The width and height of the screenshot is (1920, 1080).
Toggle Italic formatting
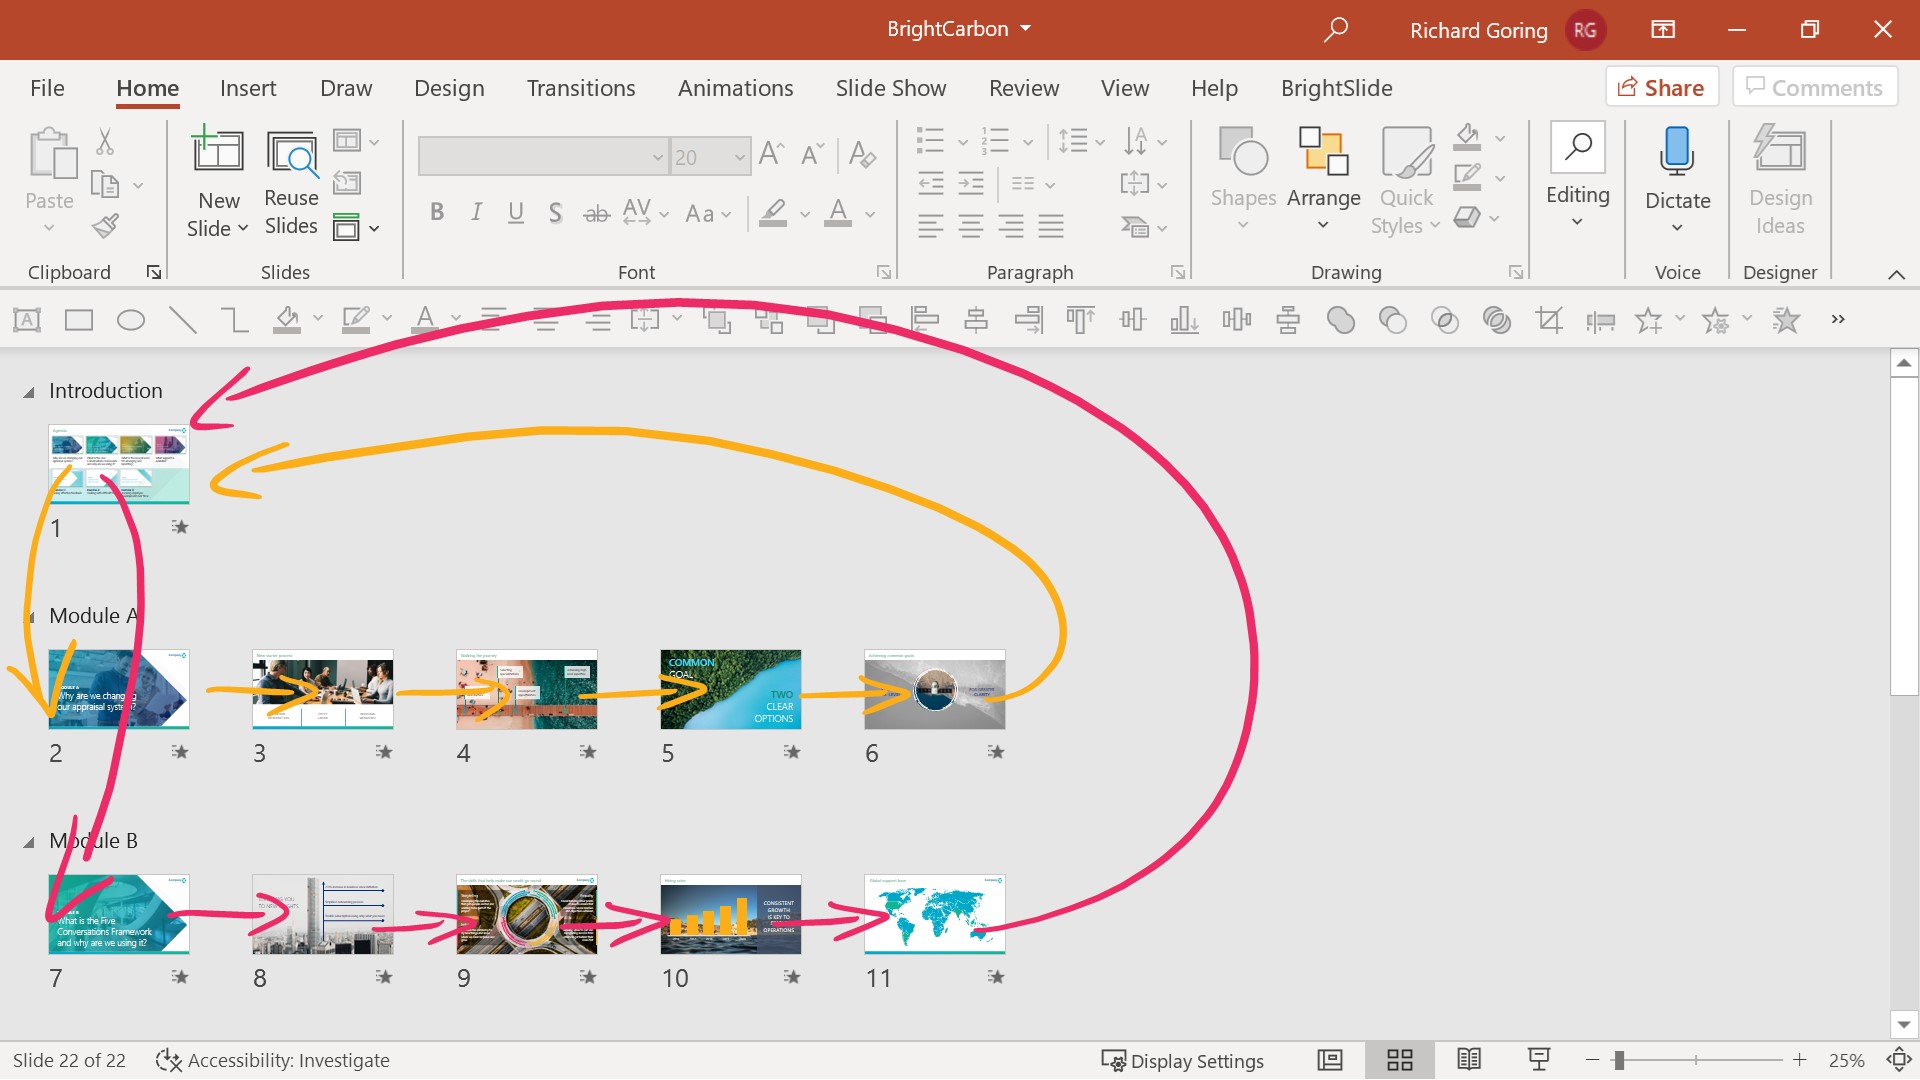(x=477, y=212)
